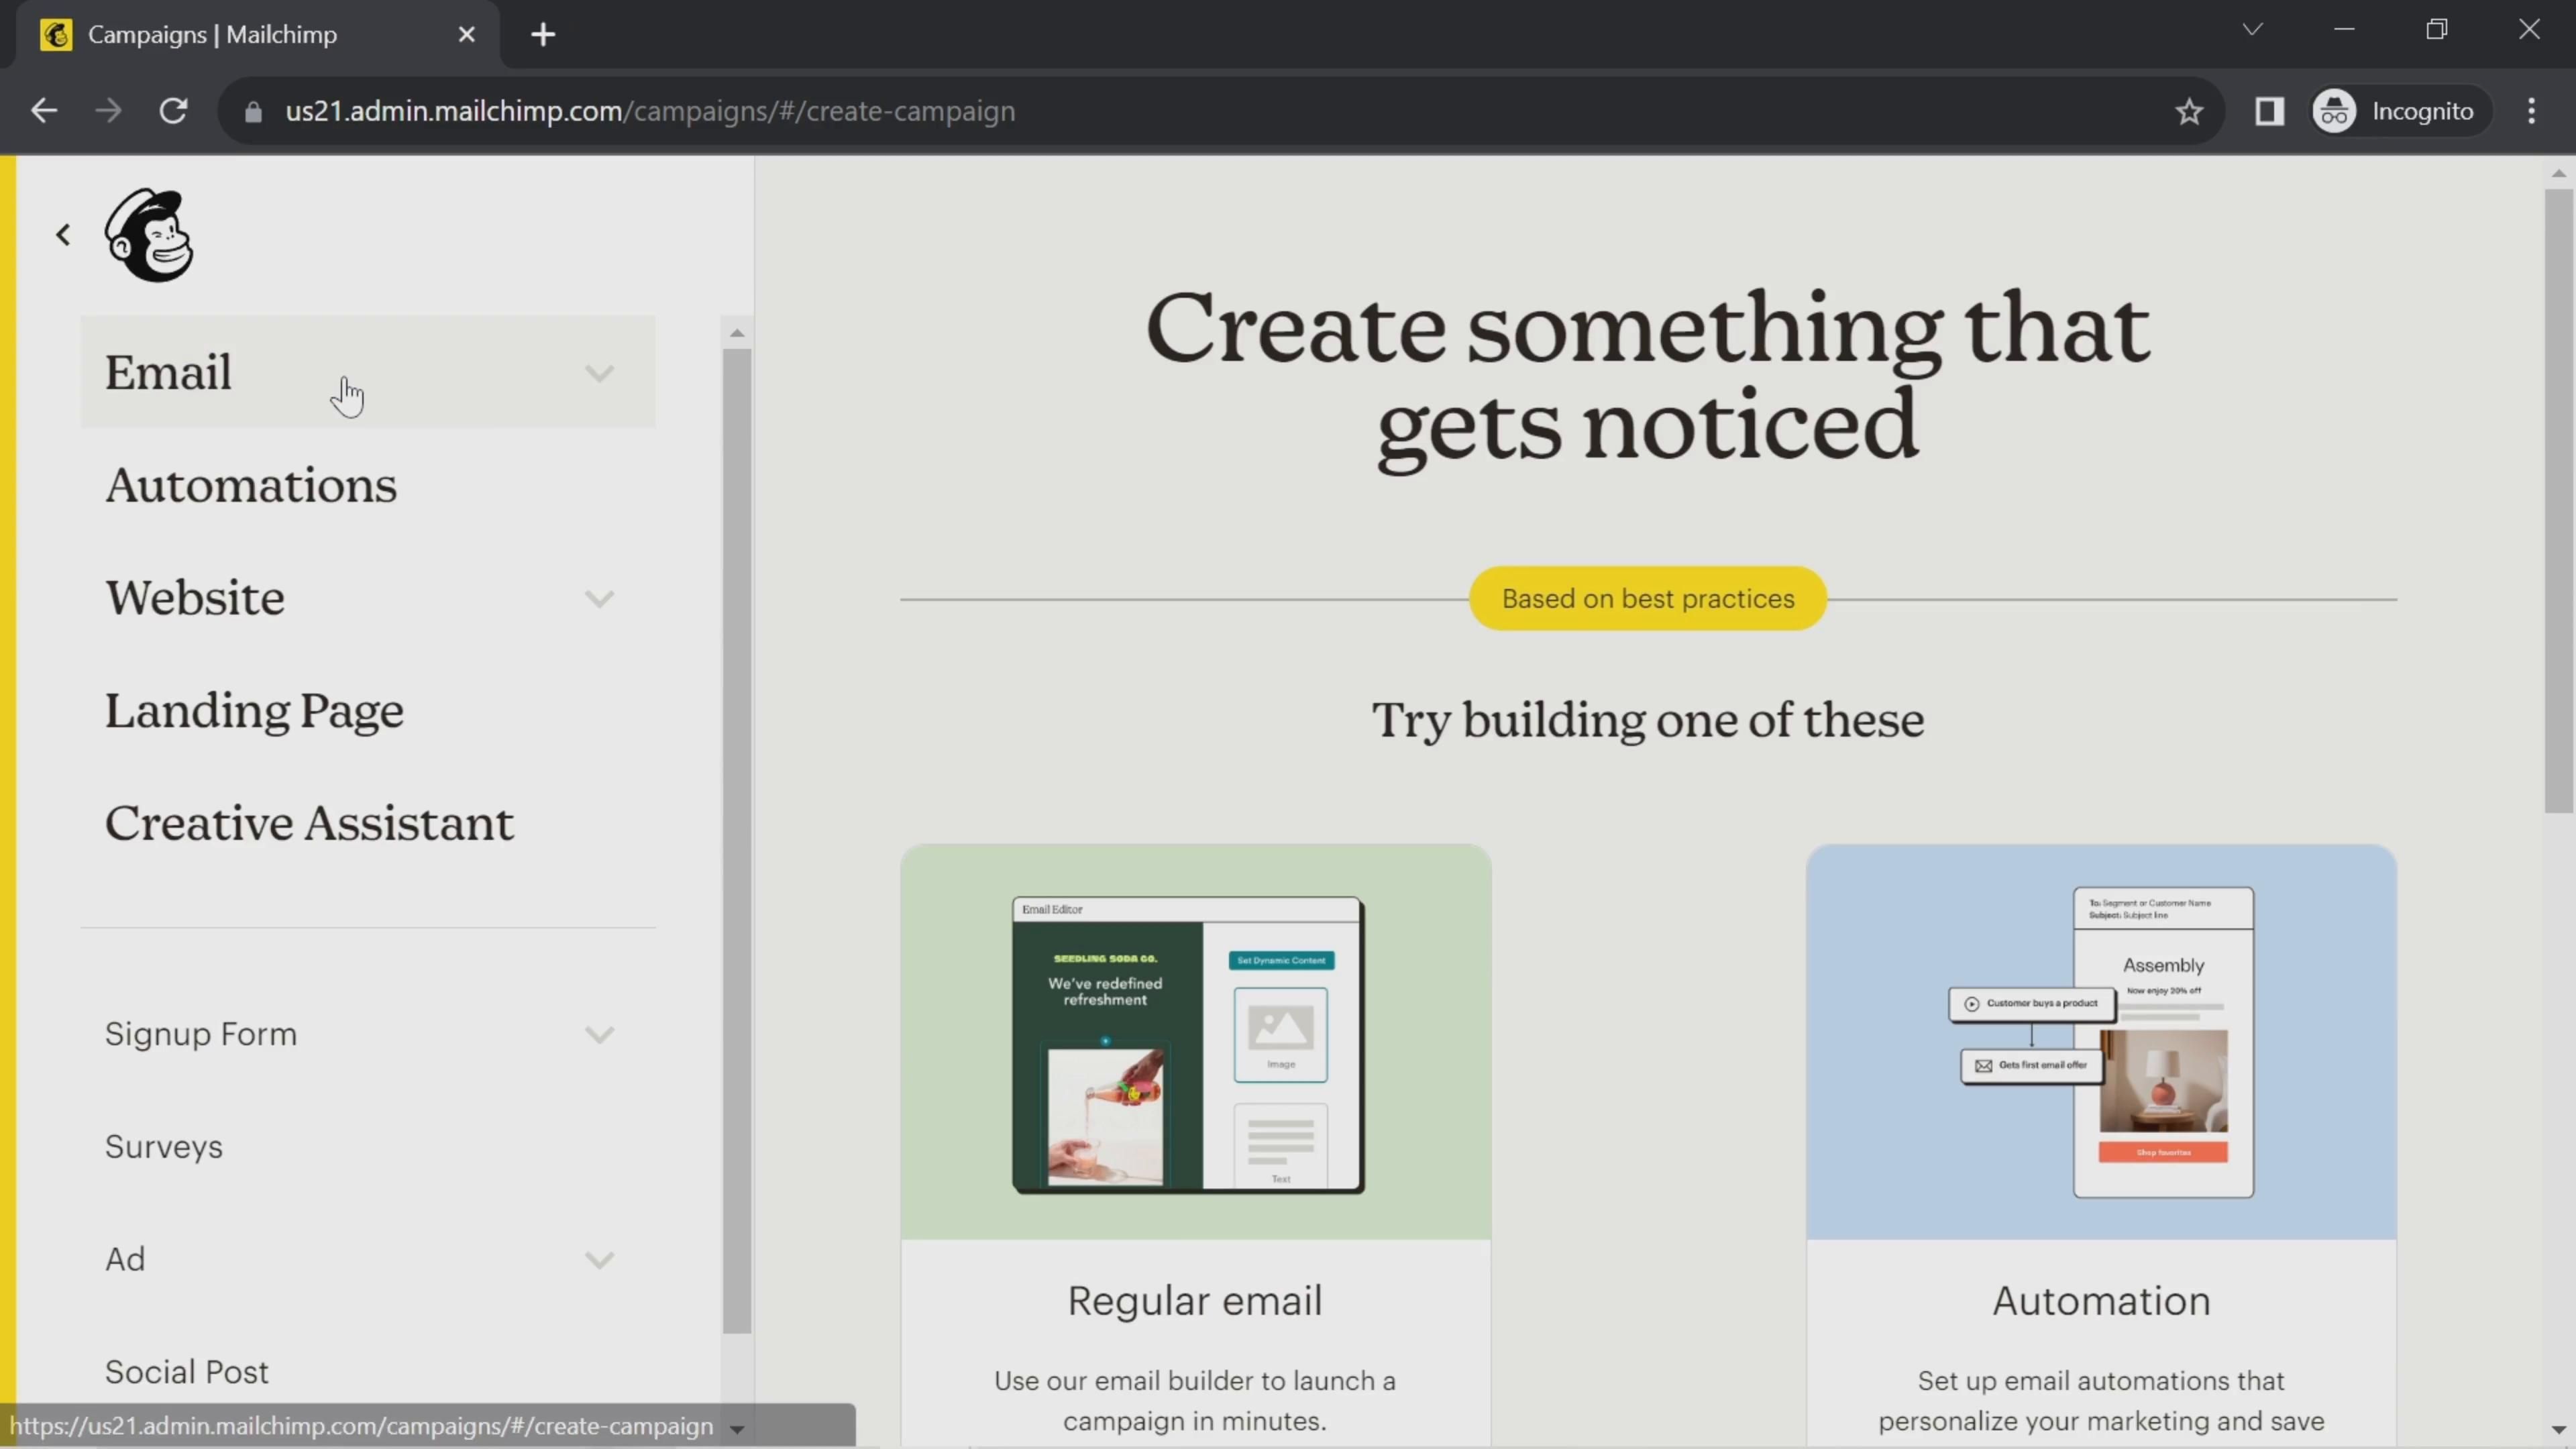The image size is (2576, 1449).
Task: Open the Surveys link
Action: (x=164, y=1146)
